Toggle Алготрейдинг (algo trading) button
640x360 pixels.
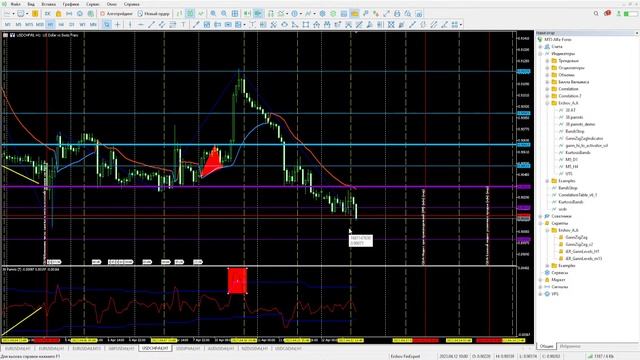pos(116,13)
